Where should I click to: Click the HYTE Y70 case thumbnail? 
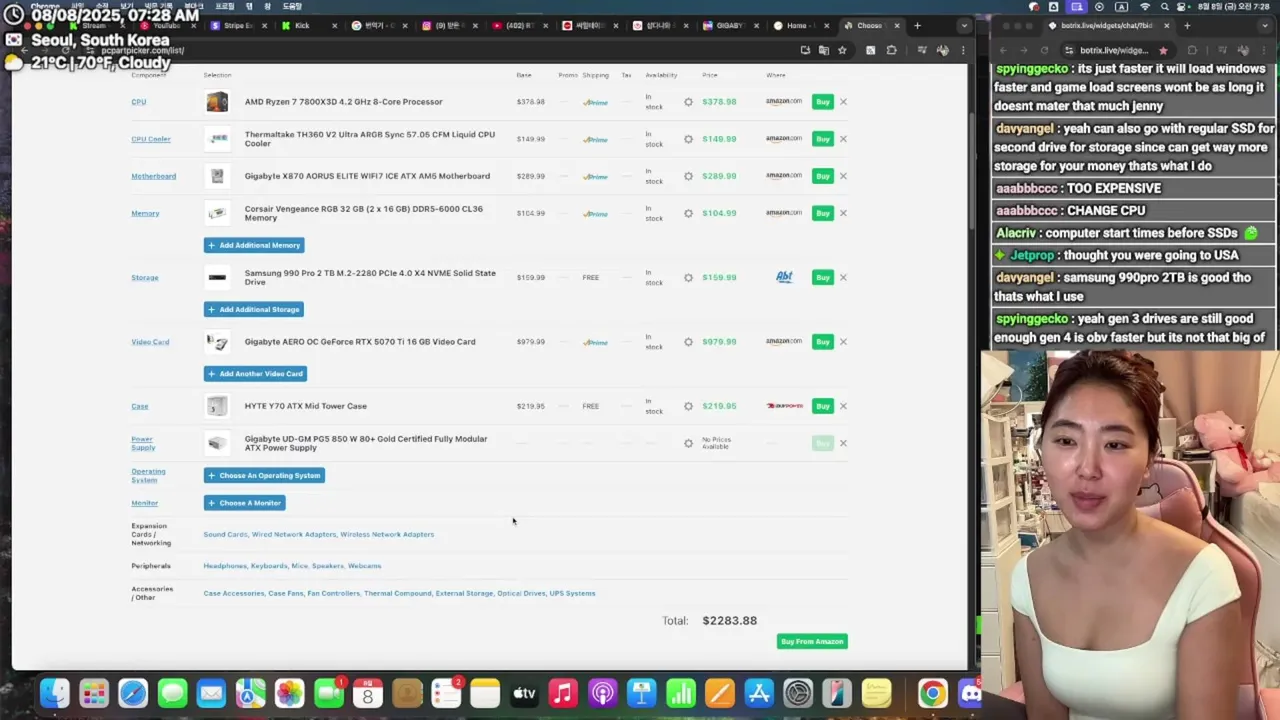(x=217, y=406)
